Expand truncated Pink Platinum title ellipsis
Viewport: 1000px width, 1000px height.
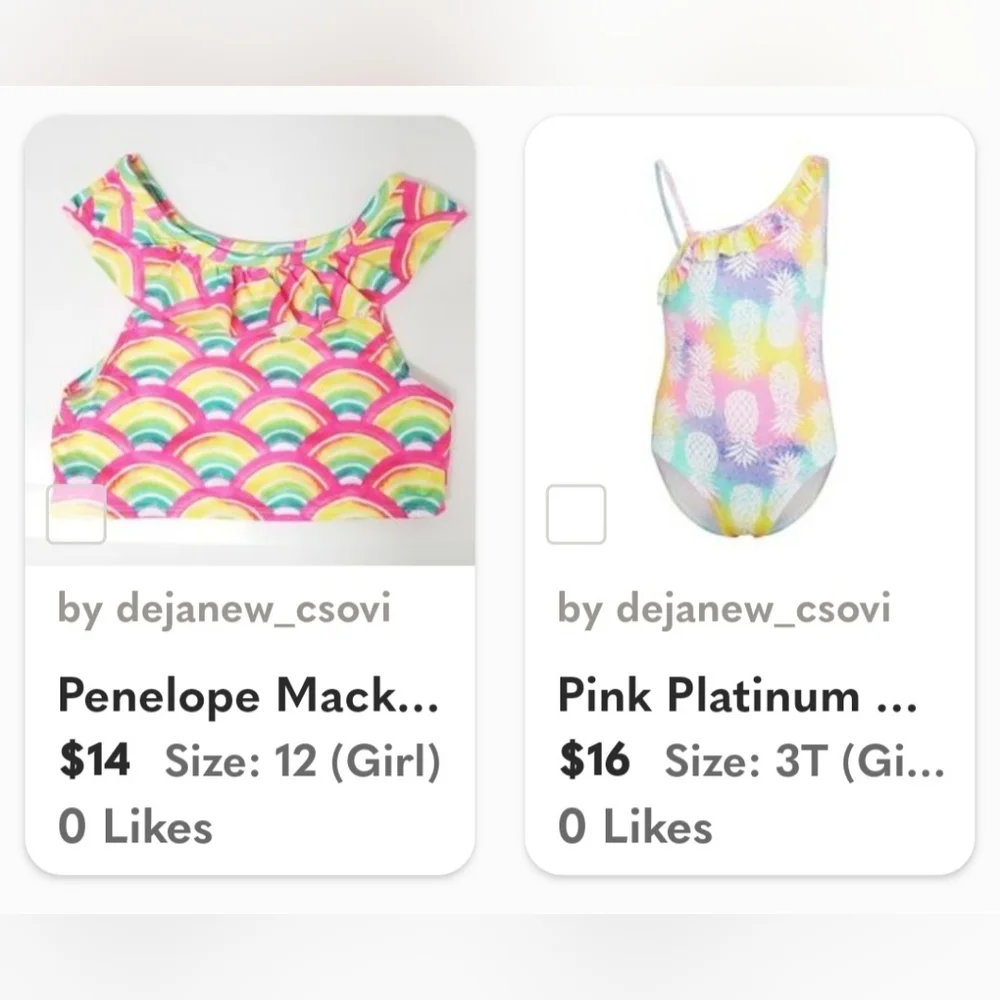click(897, 709)
